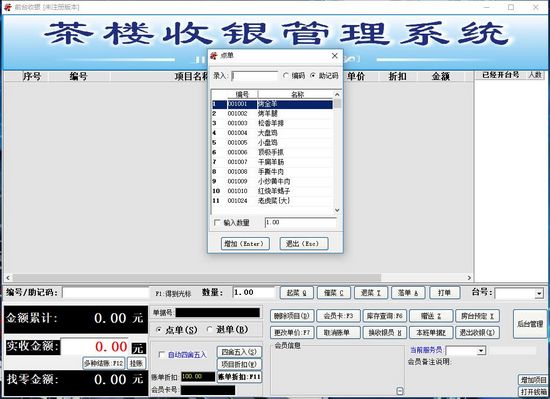Click the 多种结账:F12 button

104,363
